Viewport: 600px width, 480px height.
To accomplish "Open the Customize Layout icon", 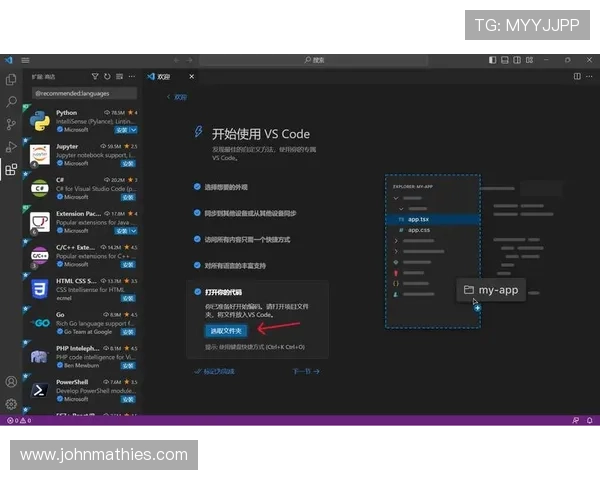I will [x=529, y=60].
